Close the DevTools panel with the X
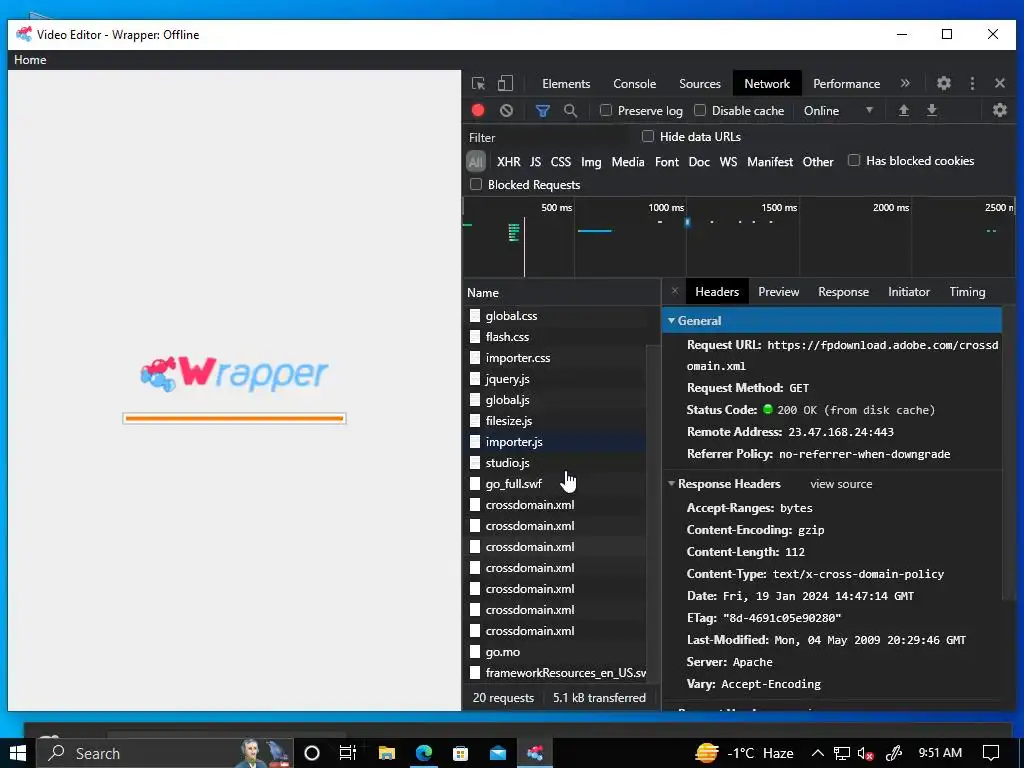 [x=1000, y=83]
